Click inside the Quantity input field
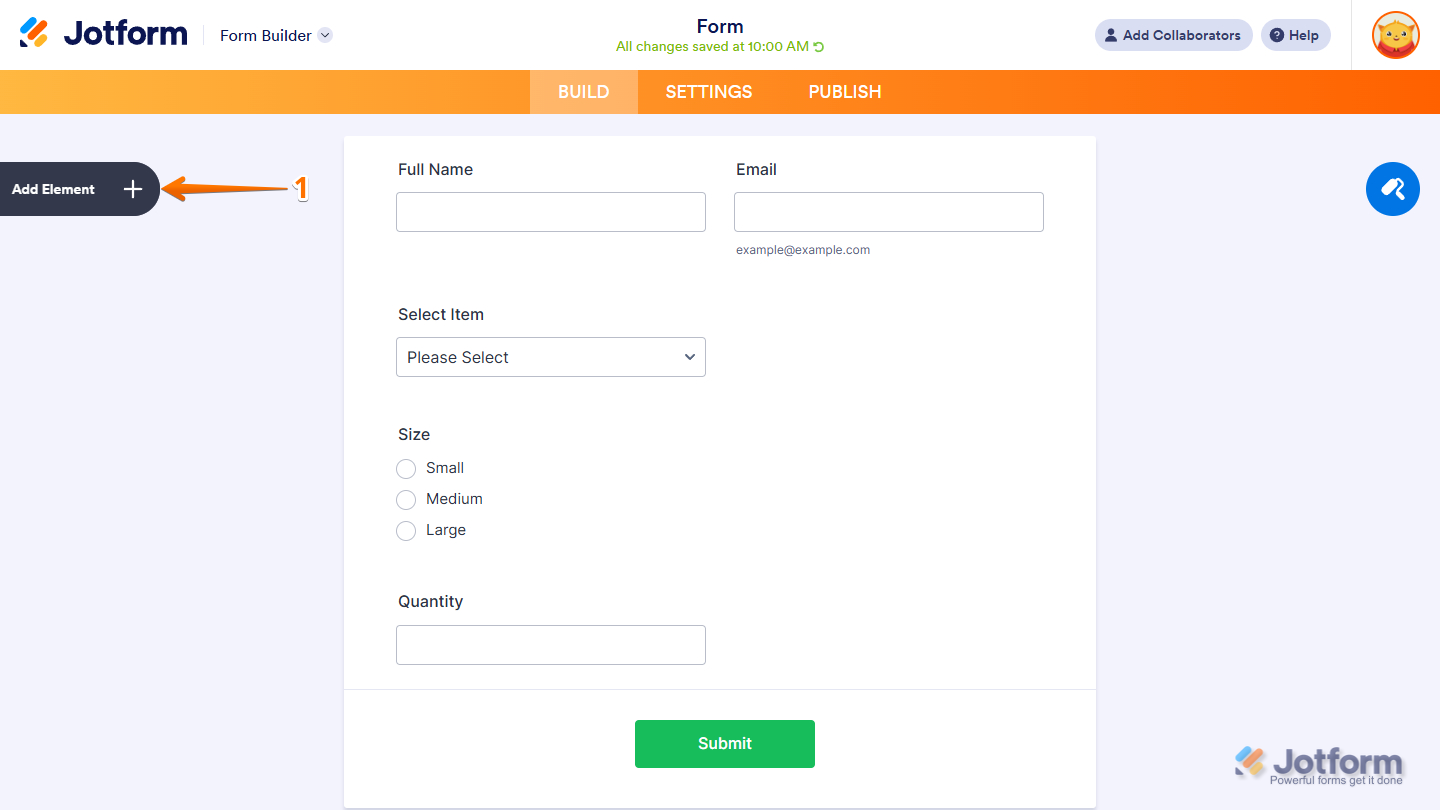 click(x=550, y=645)
